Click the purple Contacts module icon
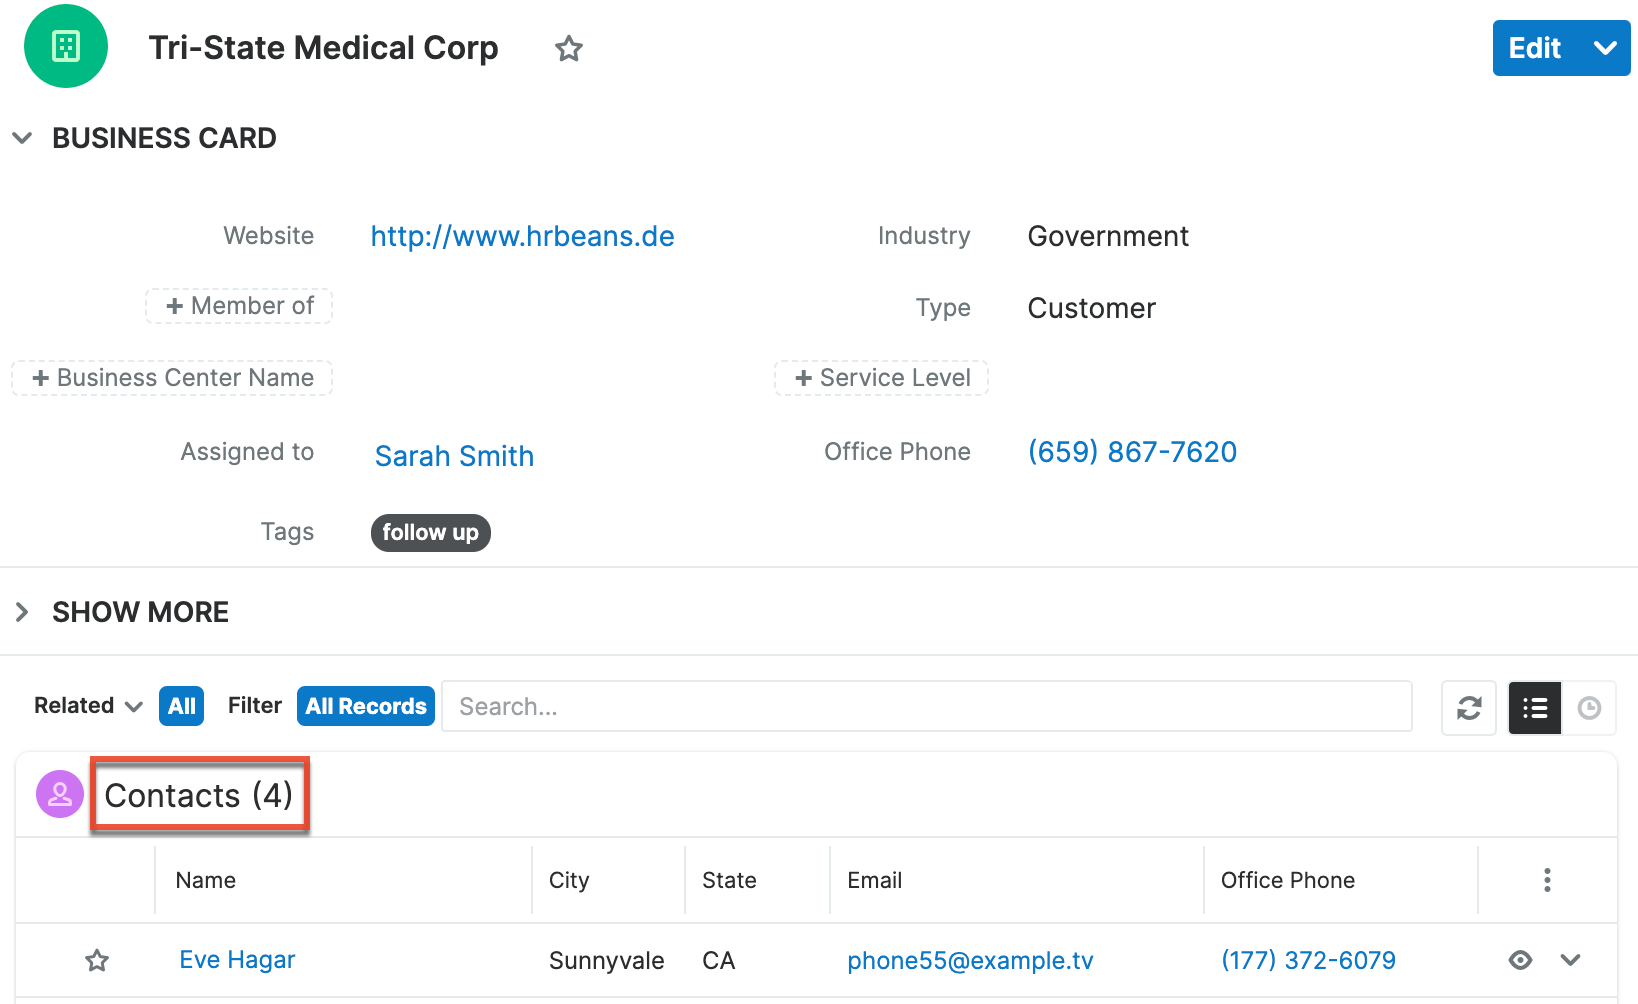1638x1004 pixels. point(60,795)
